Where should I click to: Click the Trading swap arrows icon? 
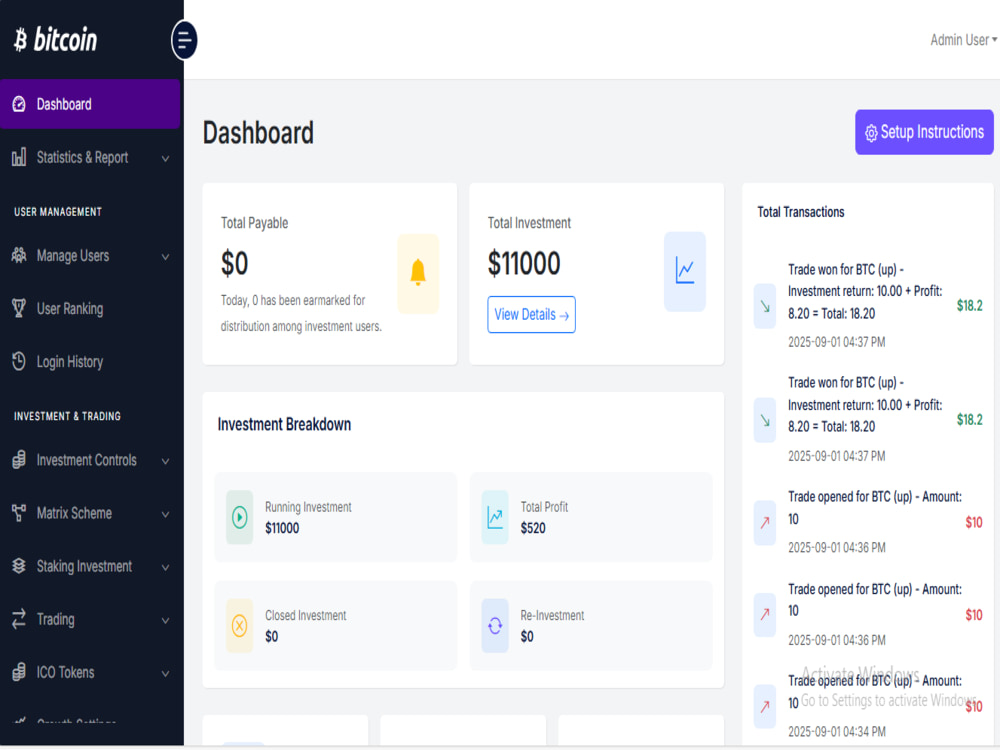pos(19,619)
